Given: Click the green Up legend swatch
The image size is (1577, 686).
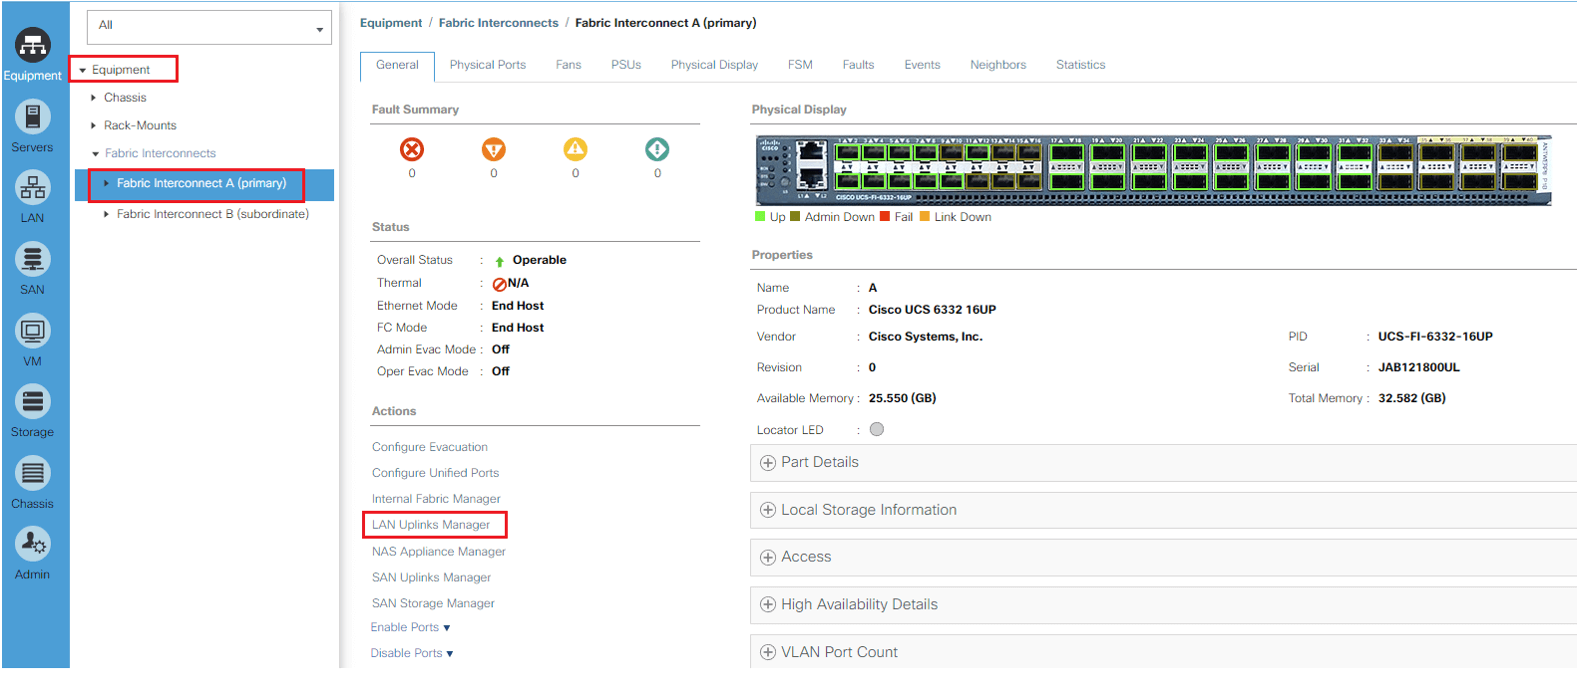Looking at the screenshot, I should pyautogui.click(x=760, y=216).
